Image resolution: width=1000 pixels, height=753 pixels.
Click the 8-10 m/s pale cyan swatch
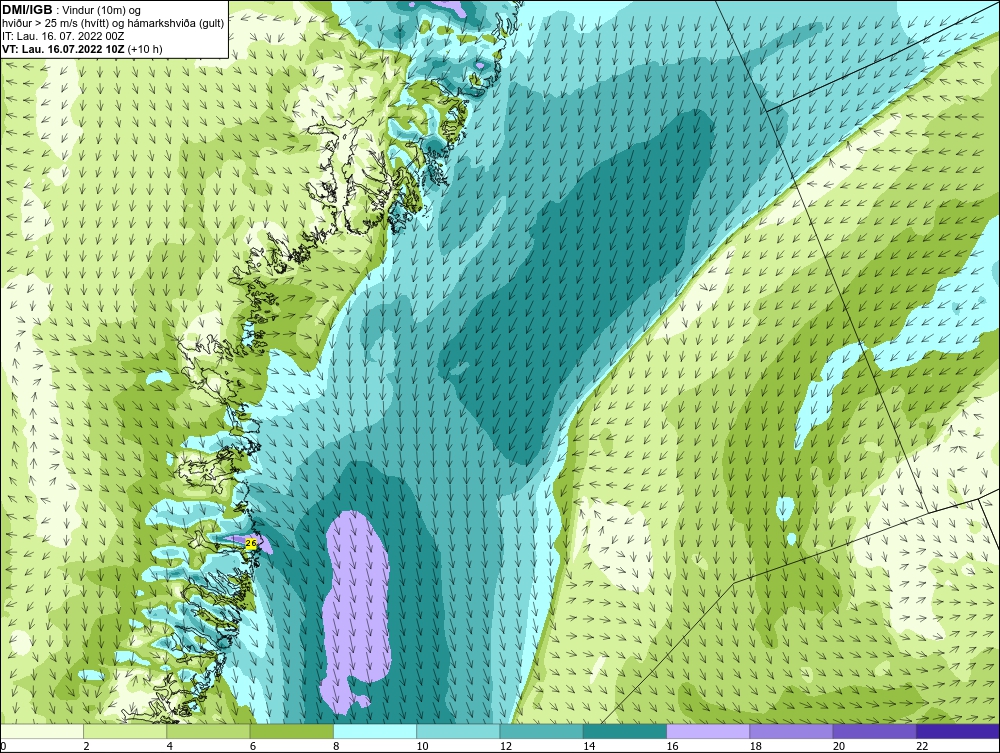375,731
